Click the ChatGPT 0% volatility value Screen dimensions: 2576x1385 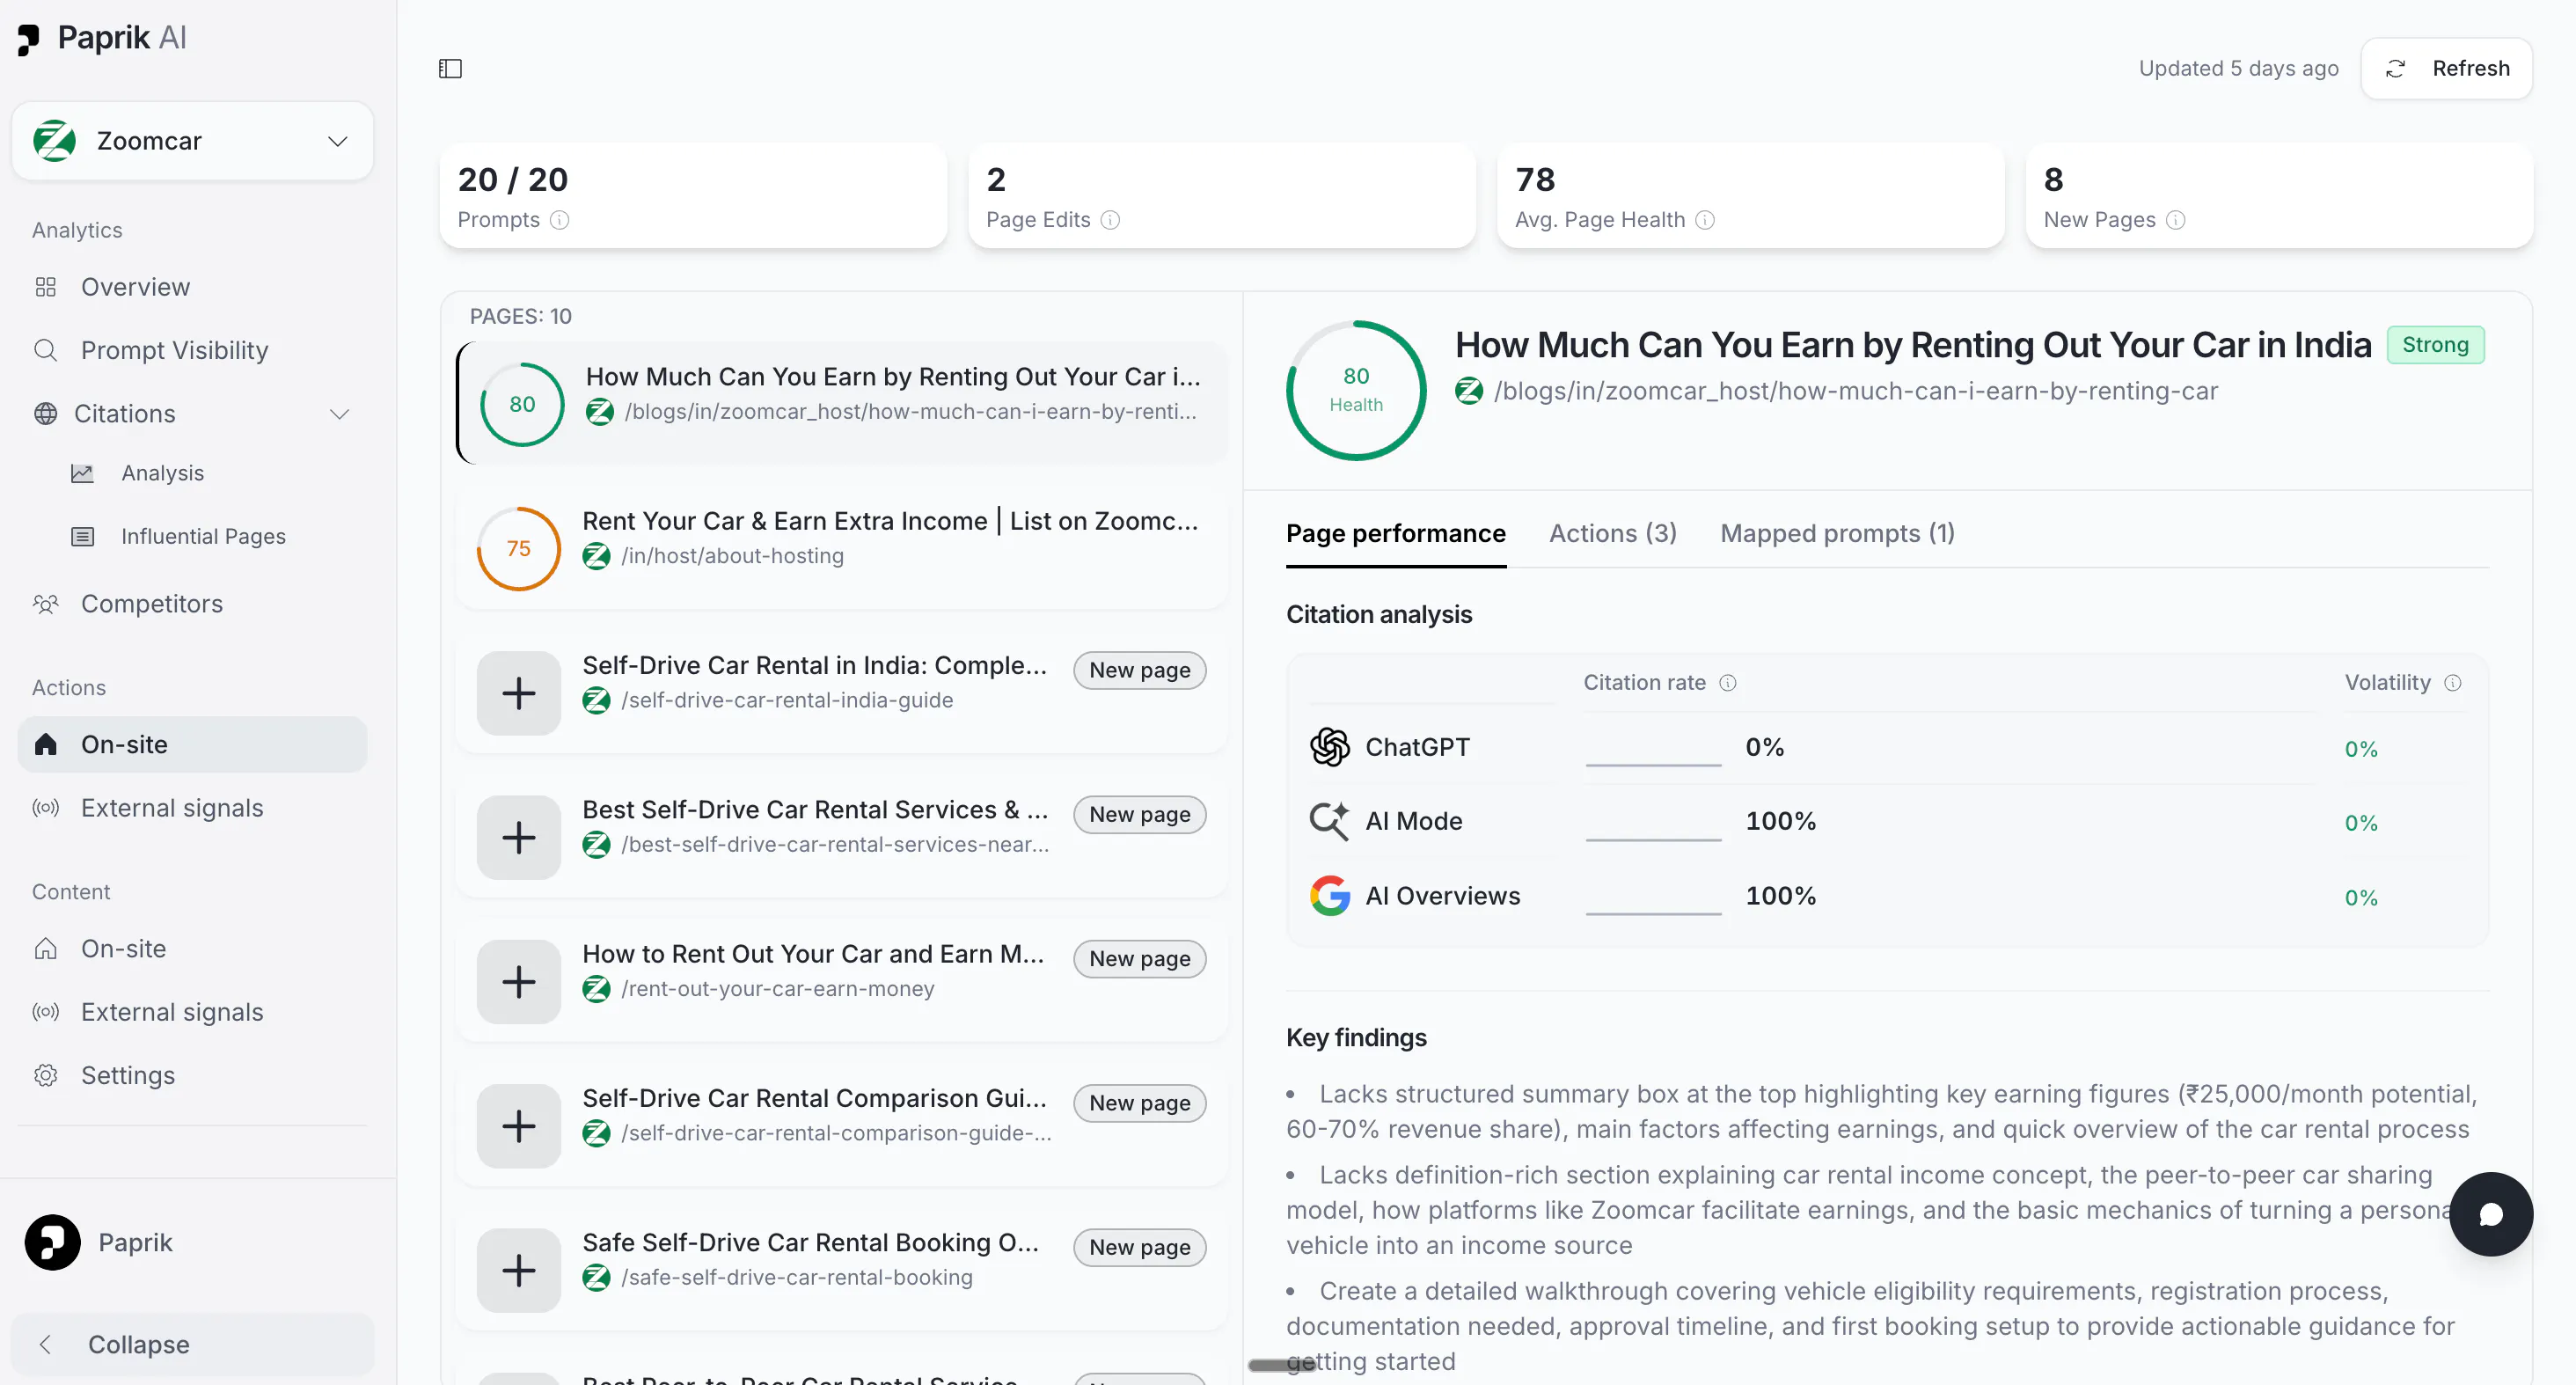[x=2361, y=749]
